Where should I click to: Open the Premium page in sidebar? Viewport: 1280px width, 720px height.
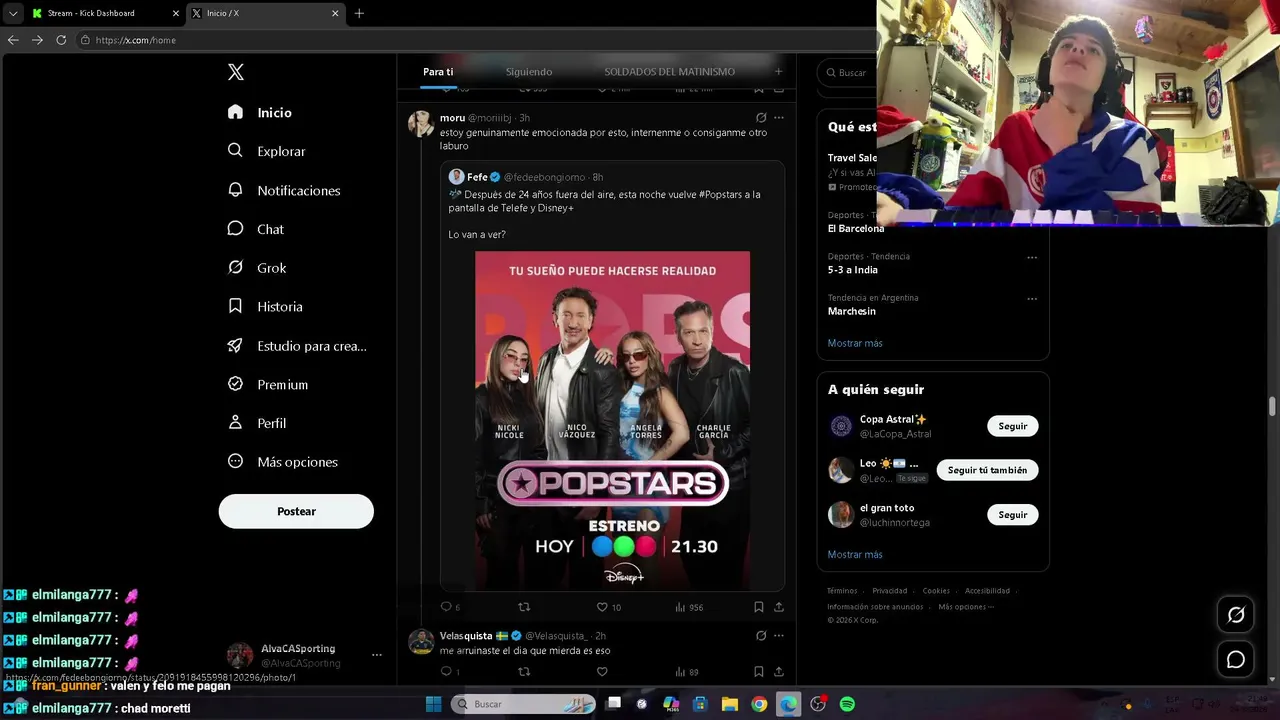pyautogui.click(x=268, y=384)
